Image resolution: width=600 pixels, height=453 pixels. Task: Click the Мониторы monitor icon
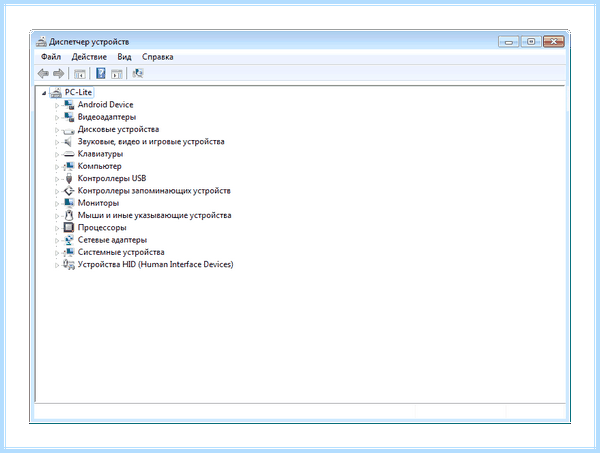pyautogui.click(x=69, y=203)
